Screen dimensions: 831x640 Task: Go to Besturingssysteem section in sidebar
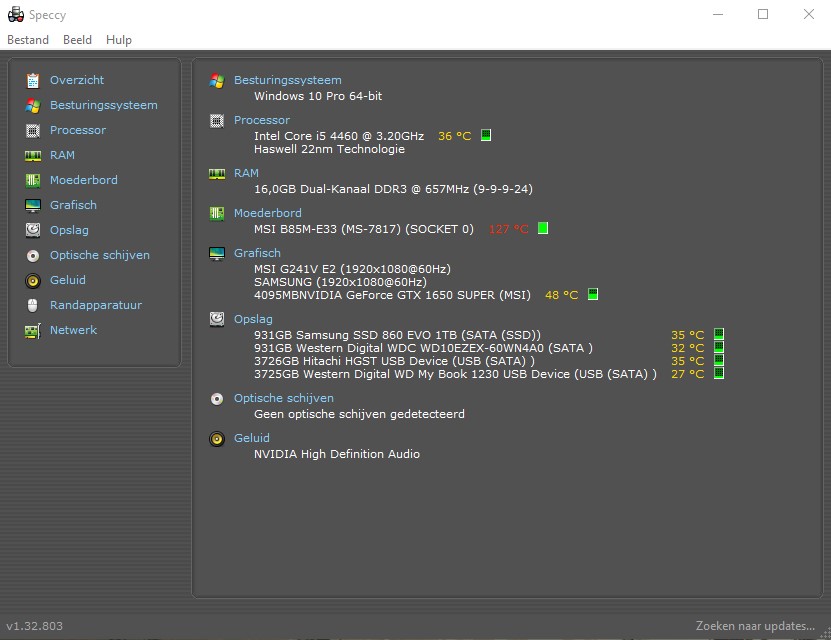pos(104,105)
